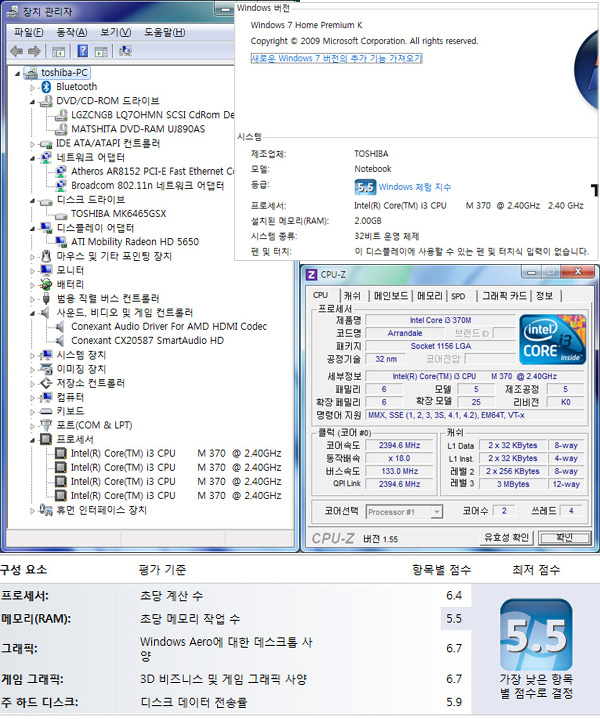Collapse the 네트워크 어댑터 node

pyautogui.click(x=32, y=158)
